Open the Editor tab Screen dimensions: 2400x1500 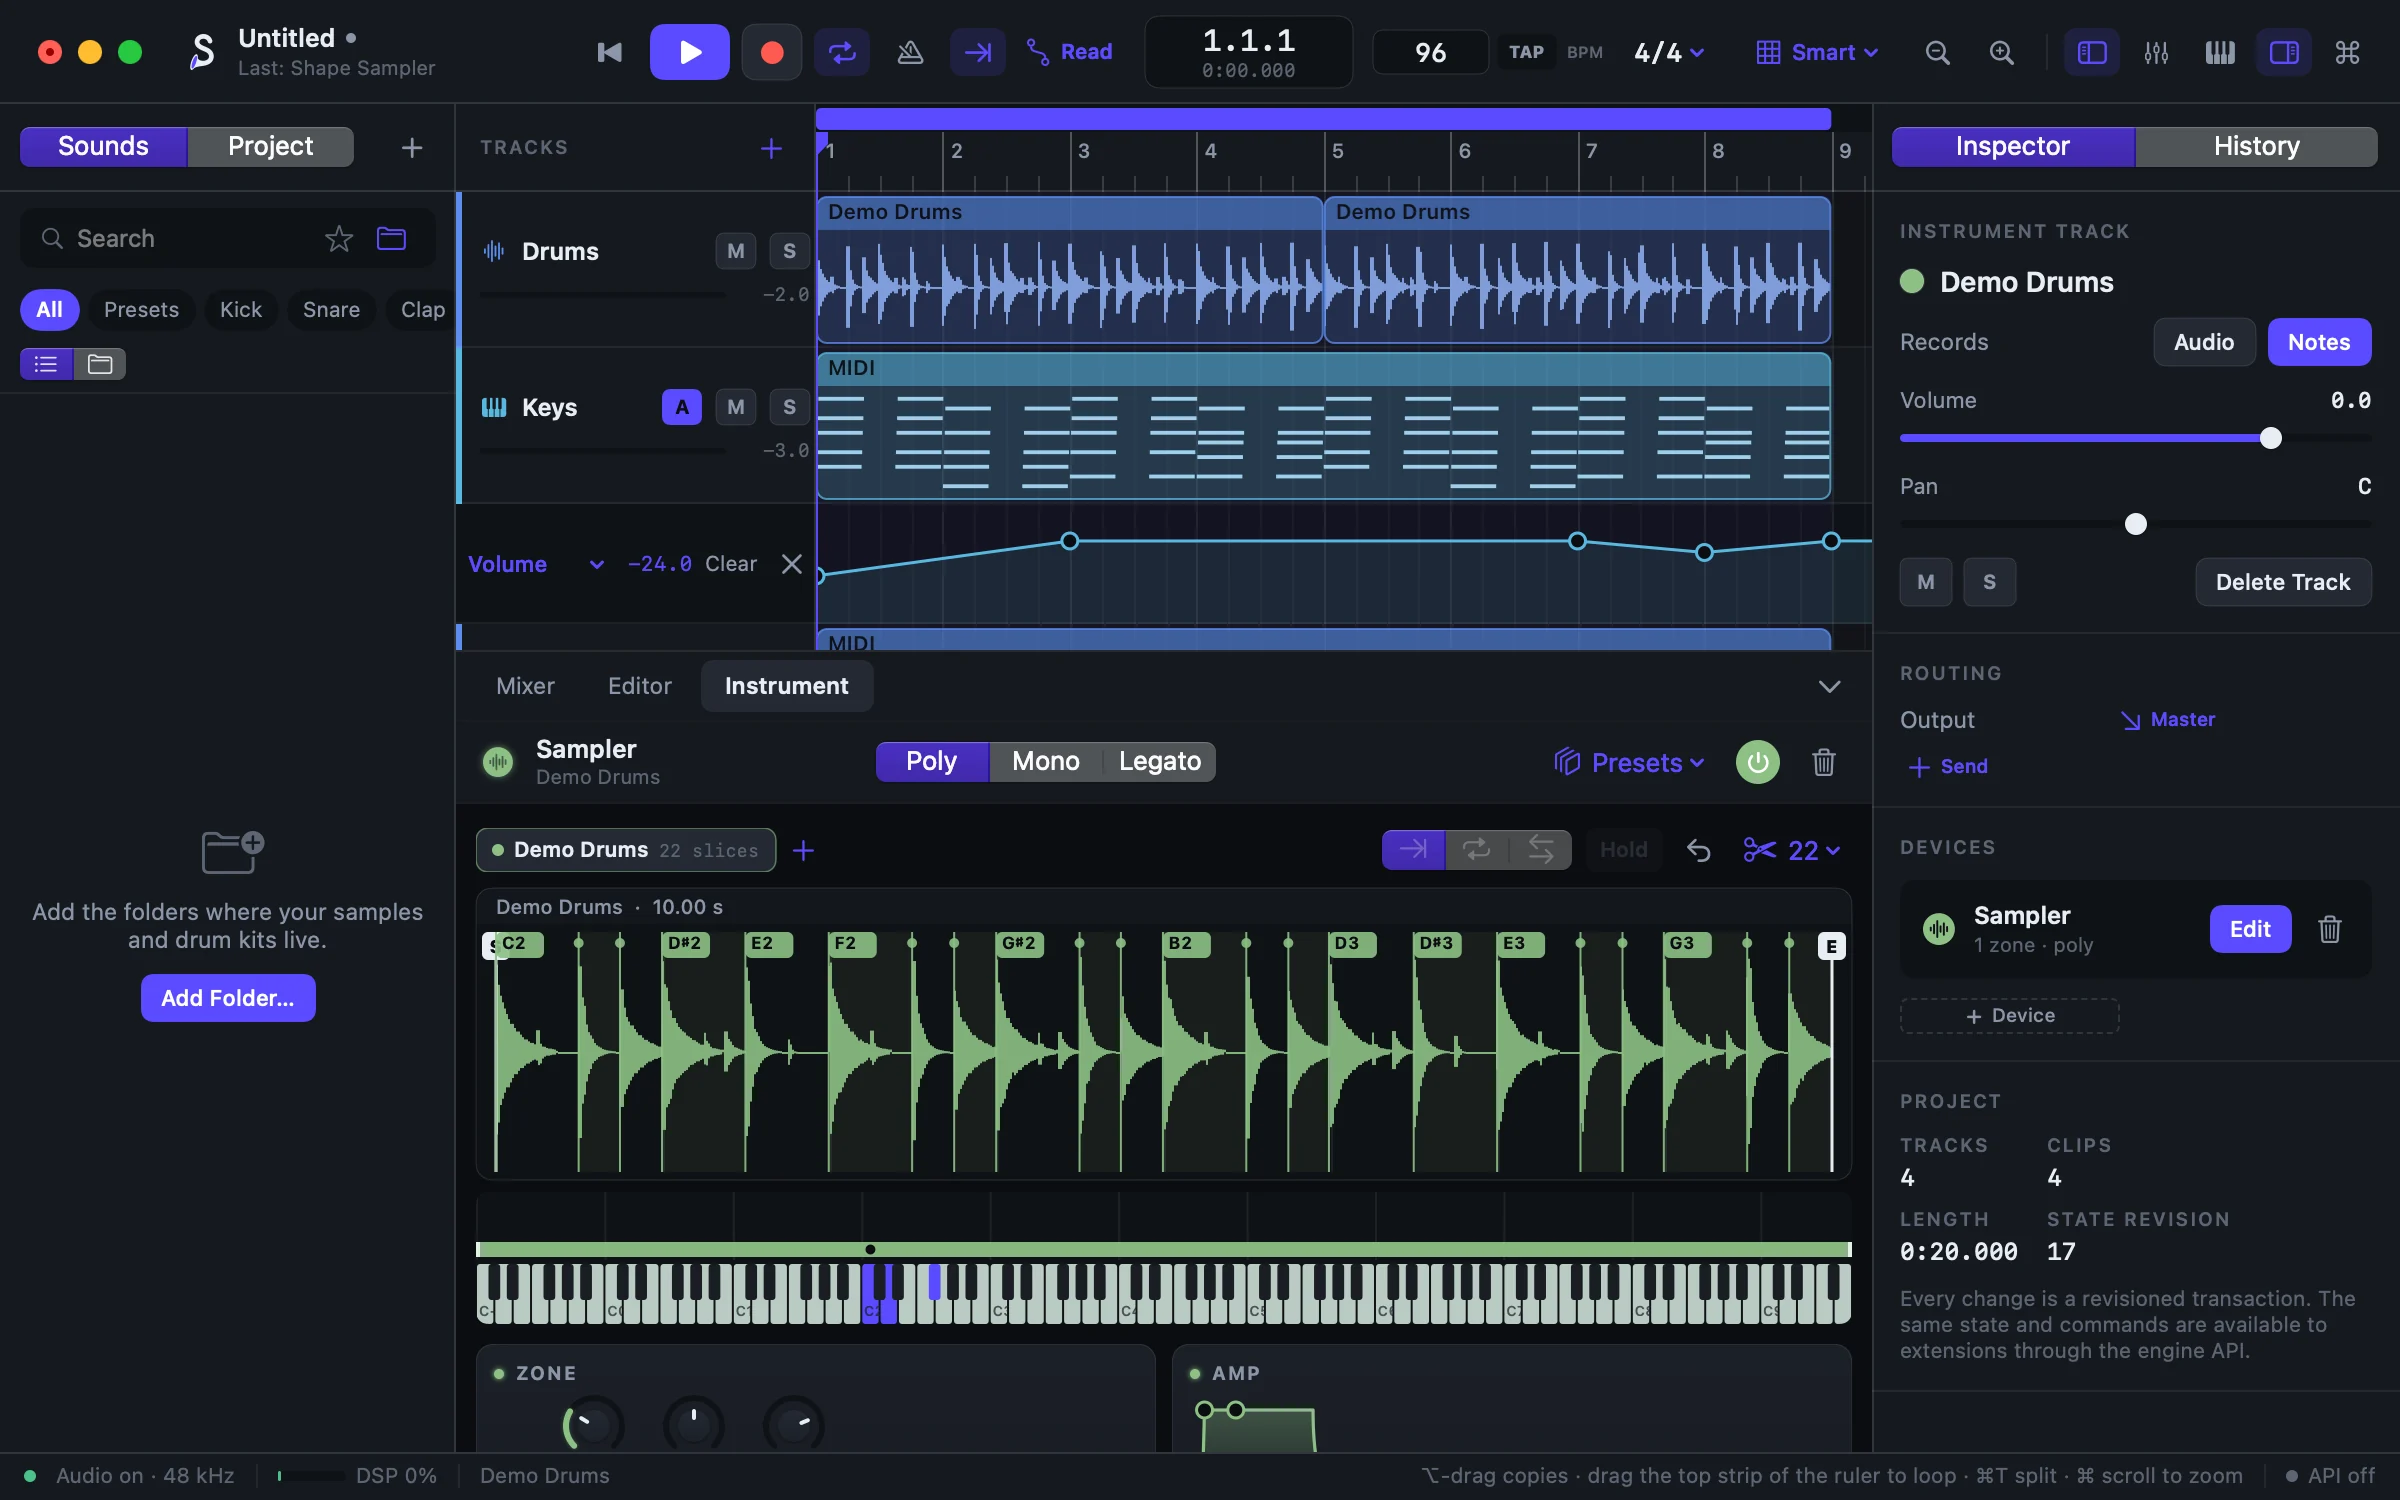click(x=639, y=686)
